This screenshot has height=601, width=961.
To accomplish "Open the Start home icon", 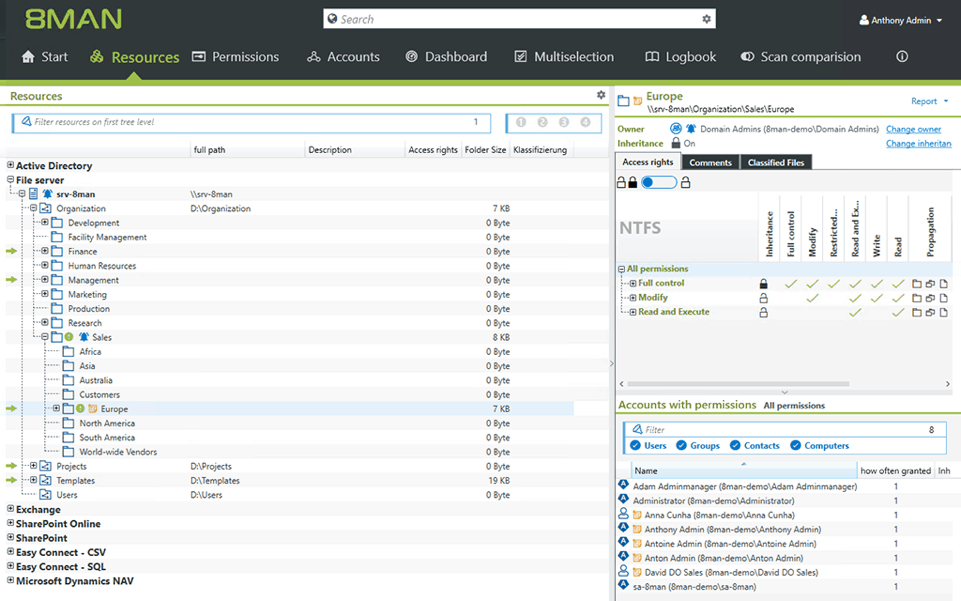I will coord(28,57).
